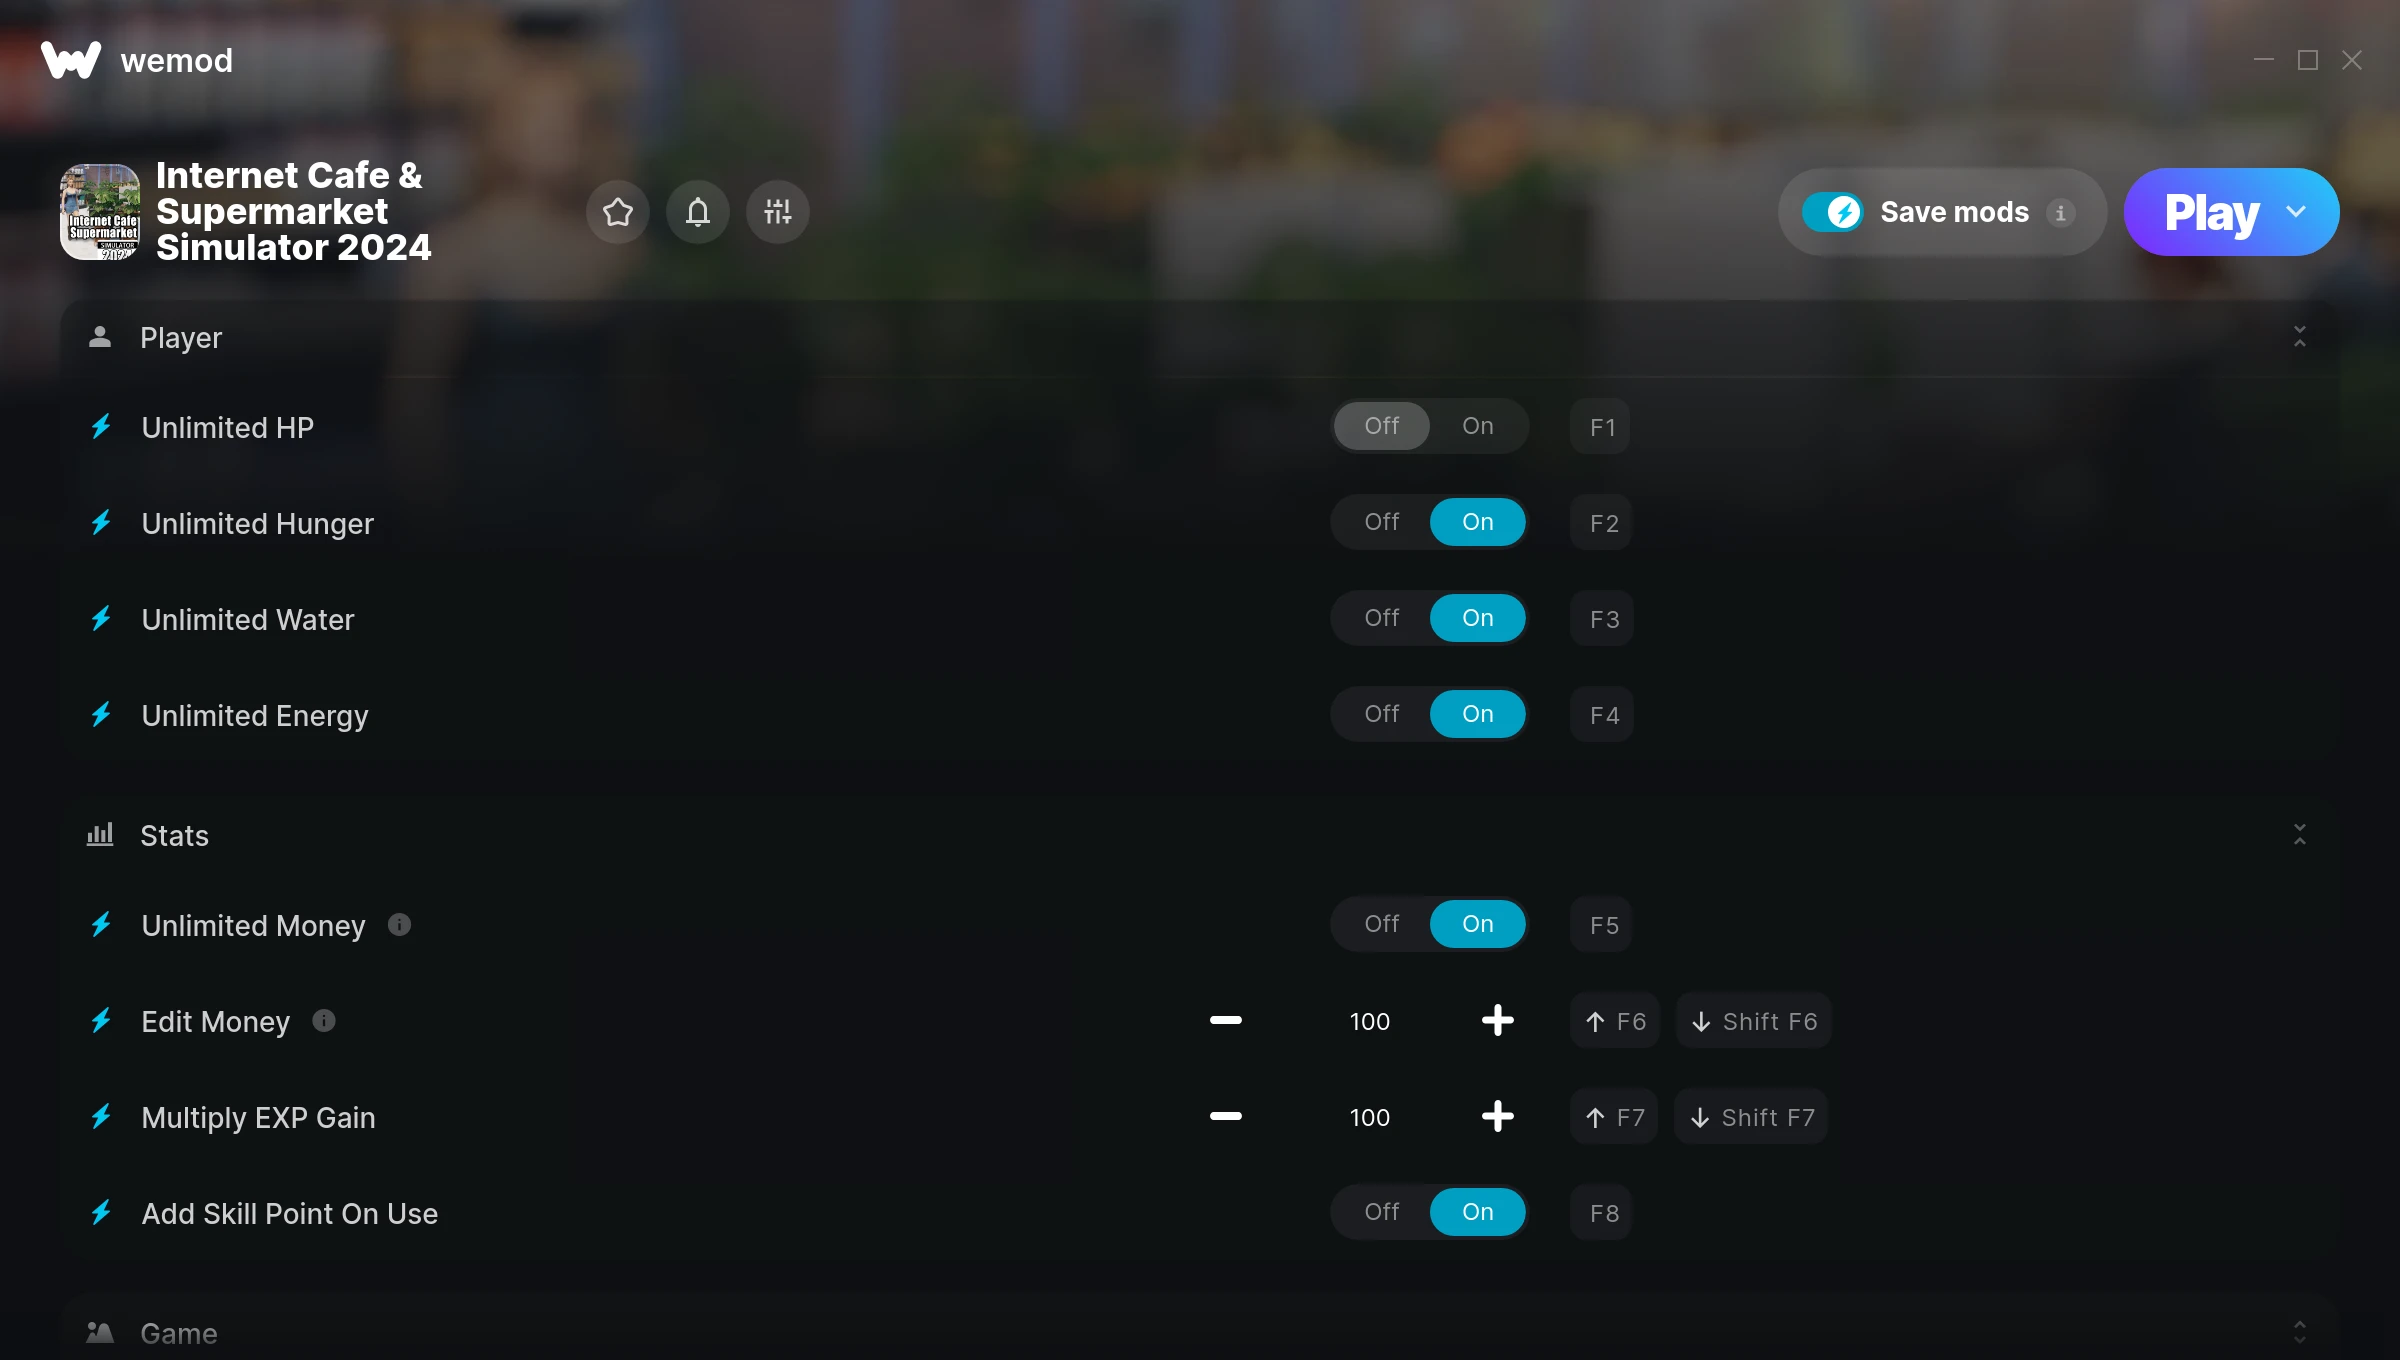The height and width of the screenshot is (1360, 2400).
Task: Click the Play button
Action: (2210, 212)
